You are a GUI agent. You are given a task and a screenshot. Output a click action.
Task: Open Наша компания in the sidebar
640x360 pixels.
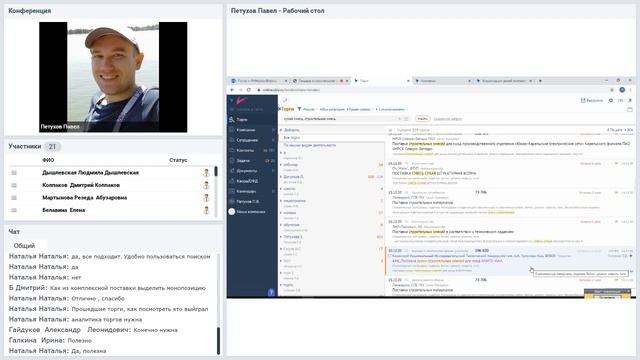pos(251,212)
